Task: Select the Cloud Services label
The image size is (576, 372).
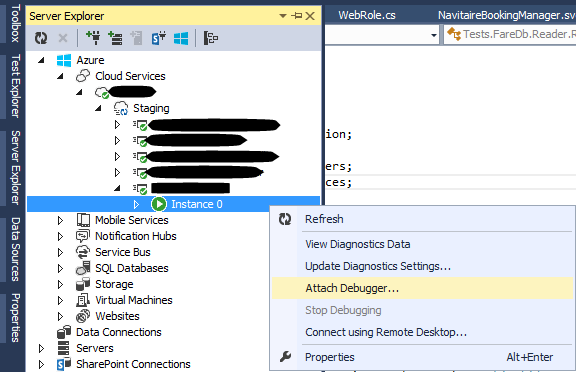Action: [x=130, y=76]
